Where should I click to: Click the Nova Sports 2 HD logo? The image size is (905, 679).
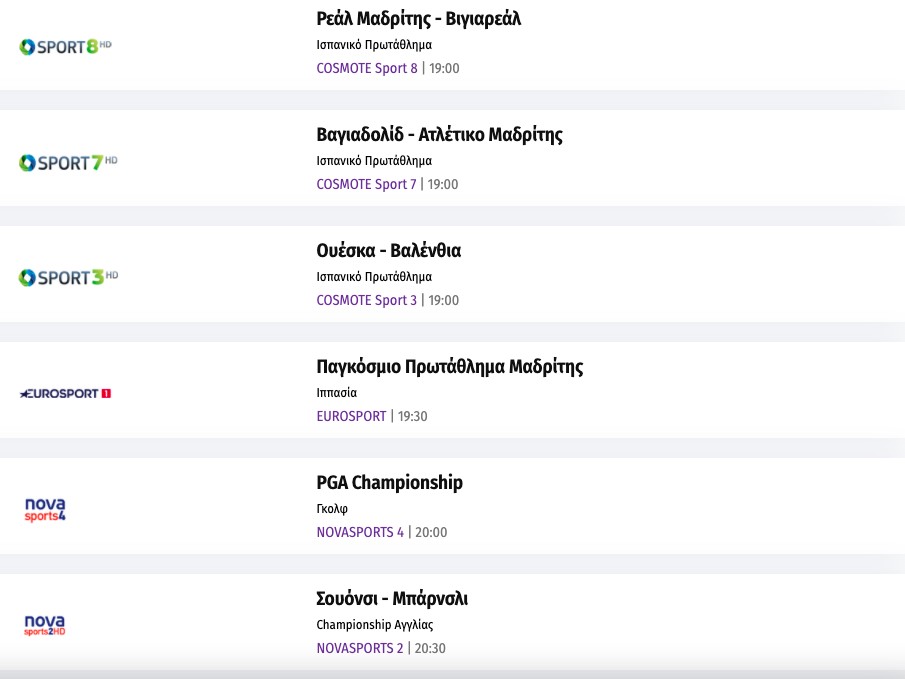44,625
